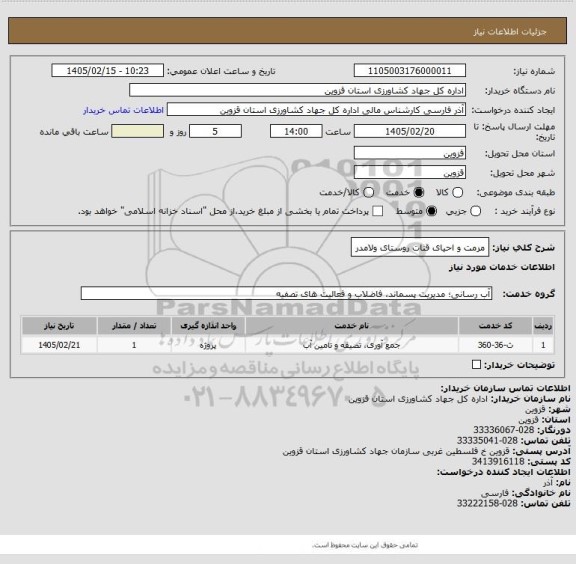
Task: Select the متوسط purchase type radio
Action: (x=431, y=211)
